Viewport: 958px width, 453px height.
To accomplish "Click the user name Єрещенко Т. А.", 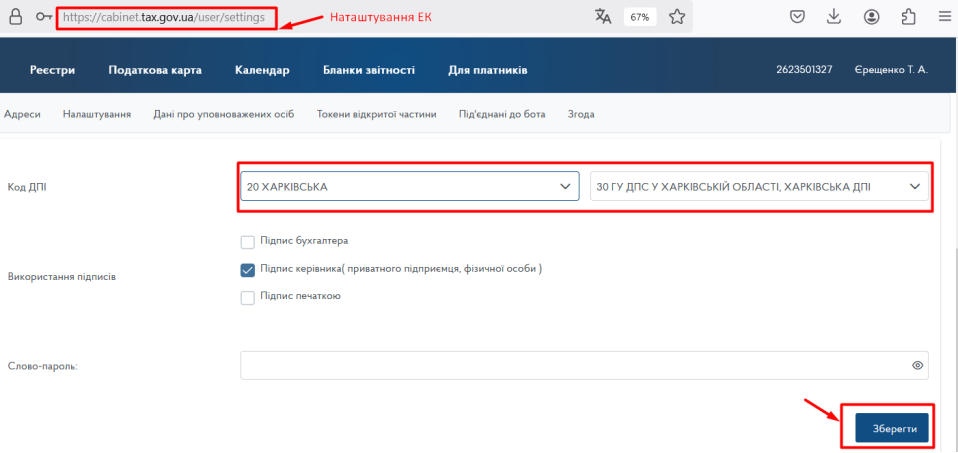I will (891, 70).
